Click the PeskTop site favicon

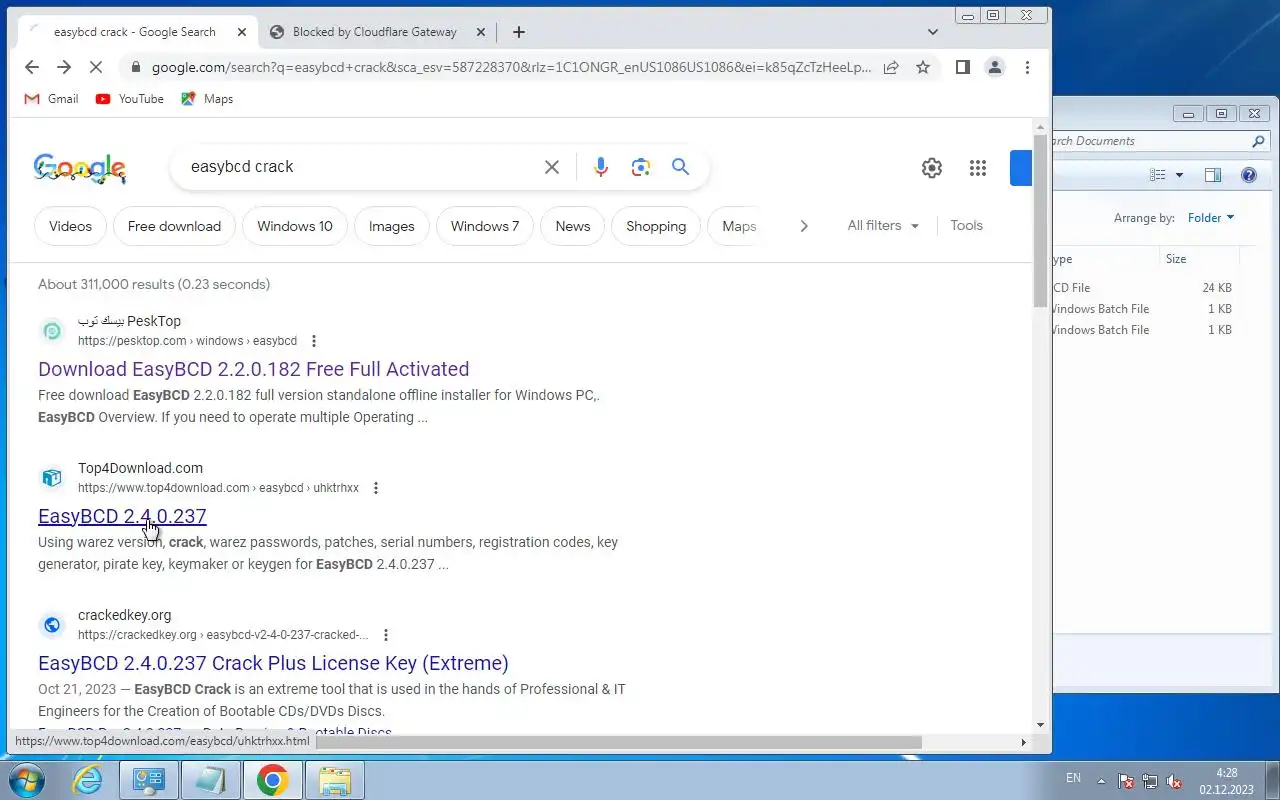tap(52, 331)
